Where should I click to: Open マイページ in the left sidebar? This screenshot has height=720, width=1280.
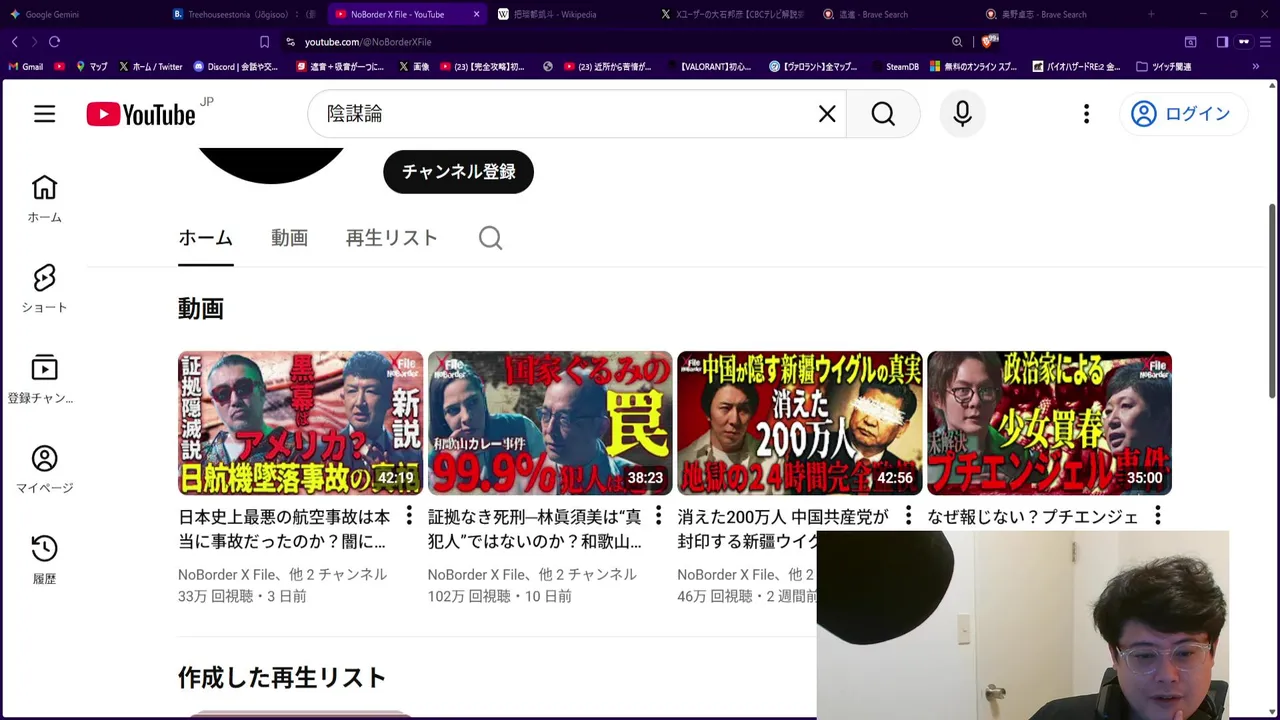click(x=44, y=470)
